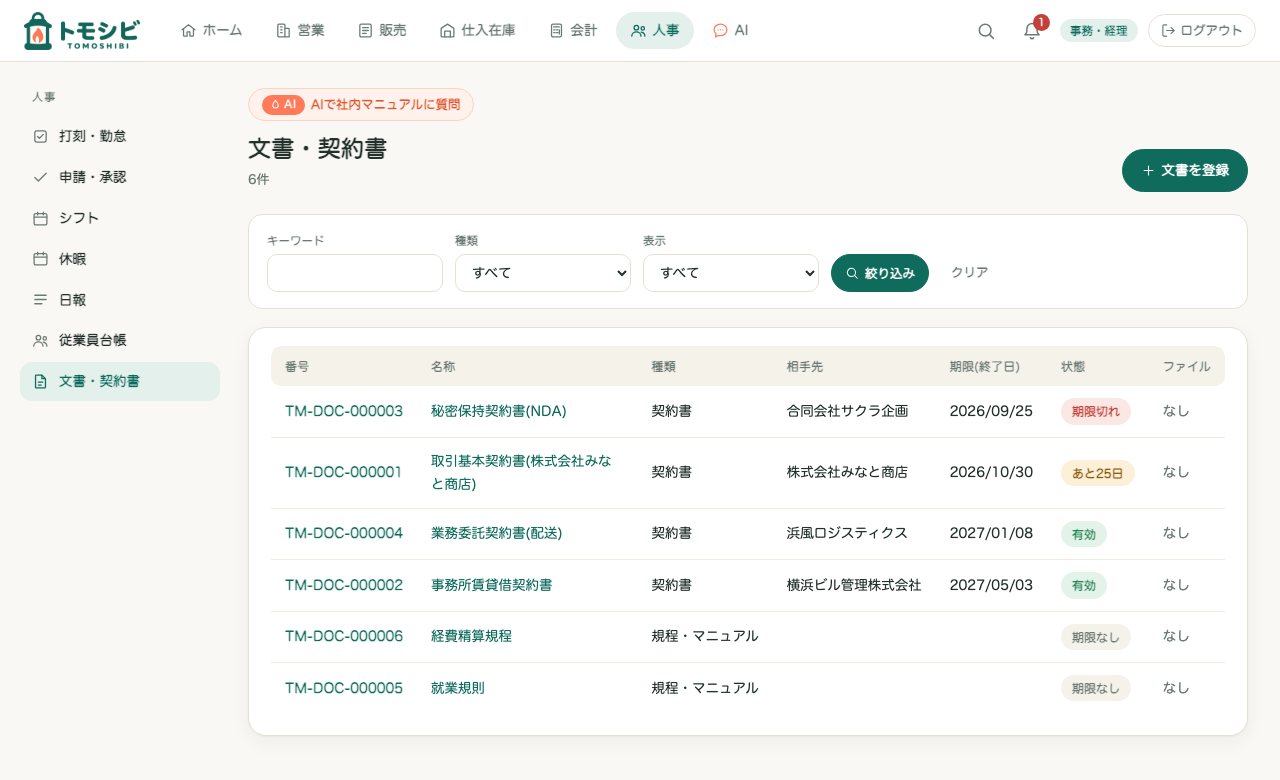Expand the 種類 dropdown
Viewport: 1280px width, 780px height.
click(x=543, y=273)
